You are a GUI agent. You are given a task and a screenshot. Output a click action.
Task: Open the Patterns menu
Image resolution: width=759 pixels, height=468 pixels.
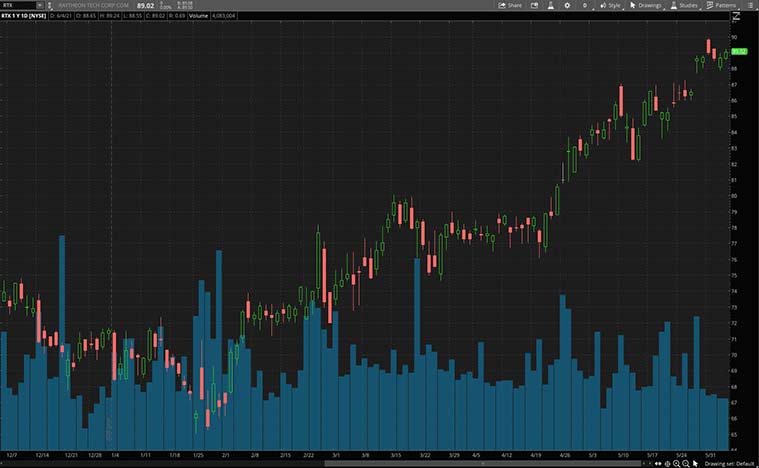721,5
